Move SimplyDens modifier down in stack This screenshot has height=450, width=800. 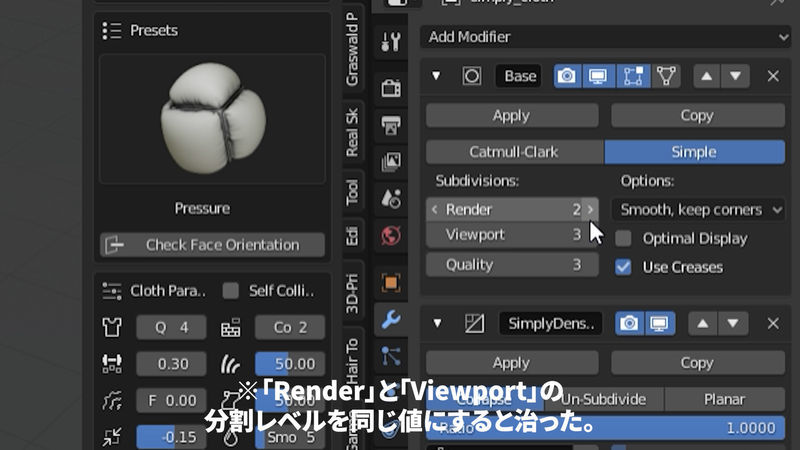point(733,323)
